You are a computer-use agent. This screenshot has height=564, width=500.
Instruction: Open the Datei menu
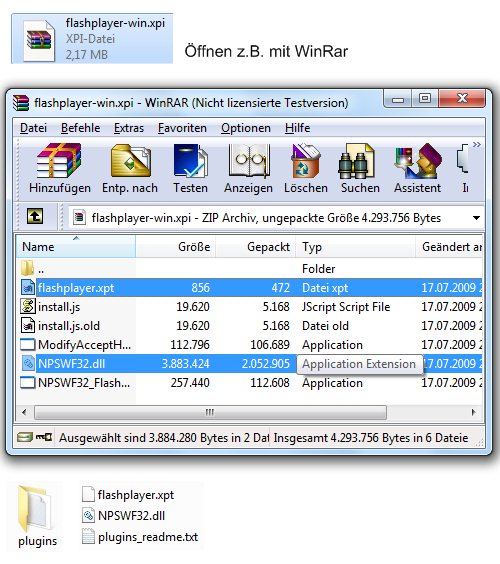33,128
